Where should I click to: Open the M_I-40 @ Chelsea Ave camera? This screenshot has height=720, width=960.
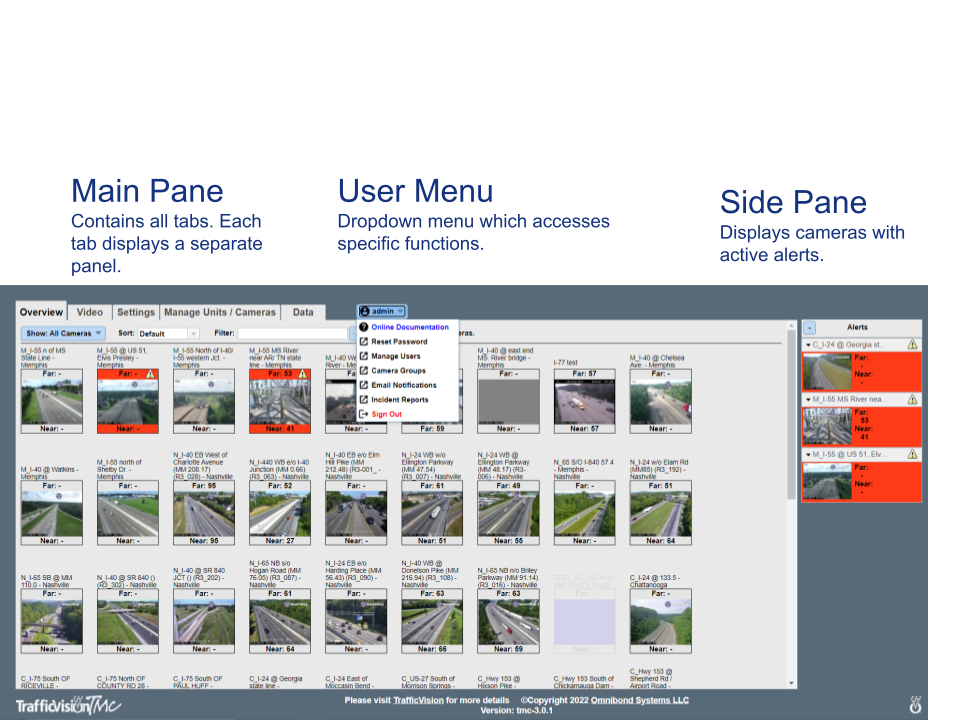[x=661, y=401]
